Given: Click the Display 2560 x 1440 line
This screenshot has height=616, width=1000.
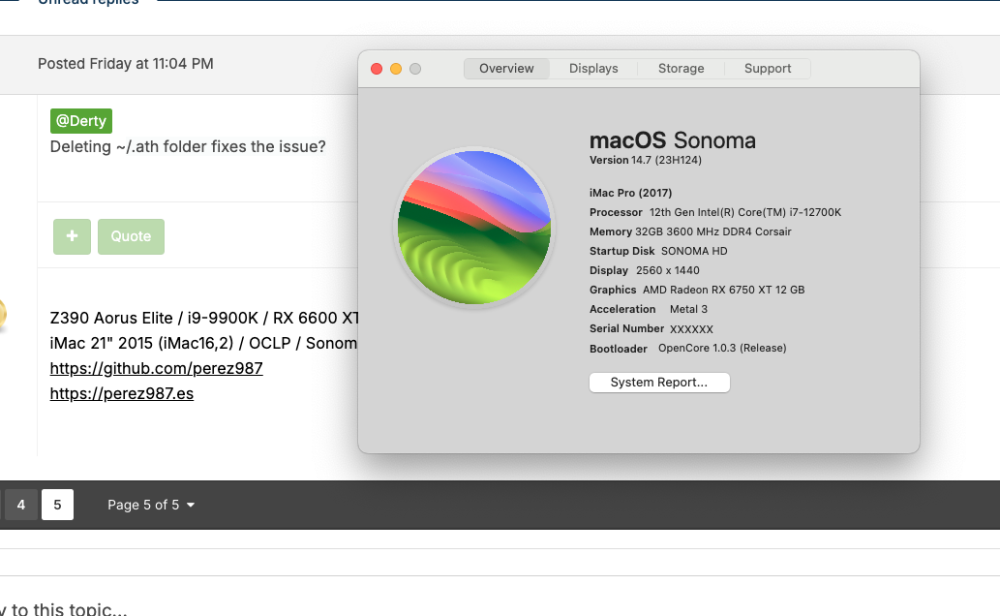Looking at the screenshot, I should coord(644,270).
